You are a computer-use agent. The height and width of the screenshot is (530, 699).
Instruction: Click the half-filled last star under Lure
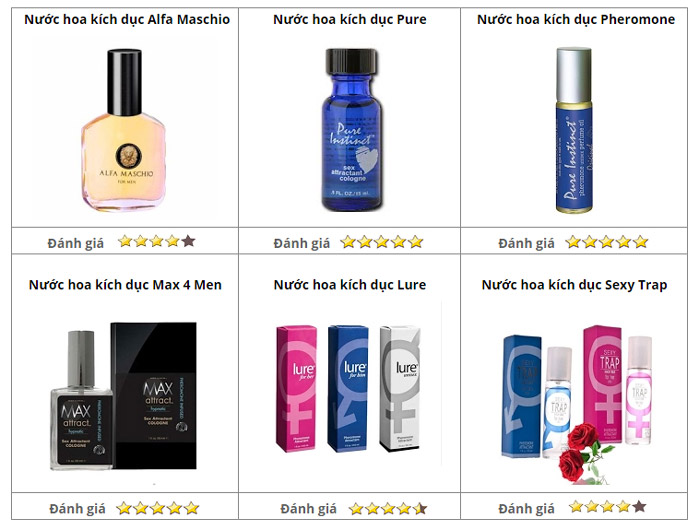420,508
